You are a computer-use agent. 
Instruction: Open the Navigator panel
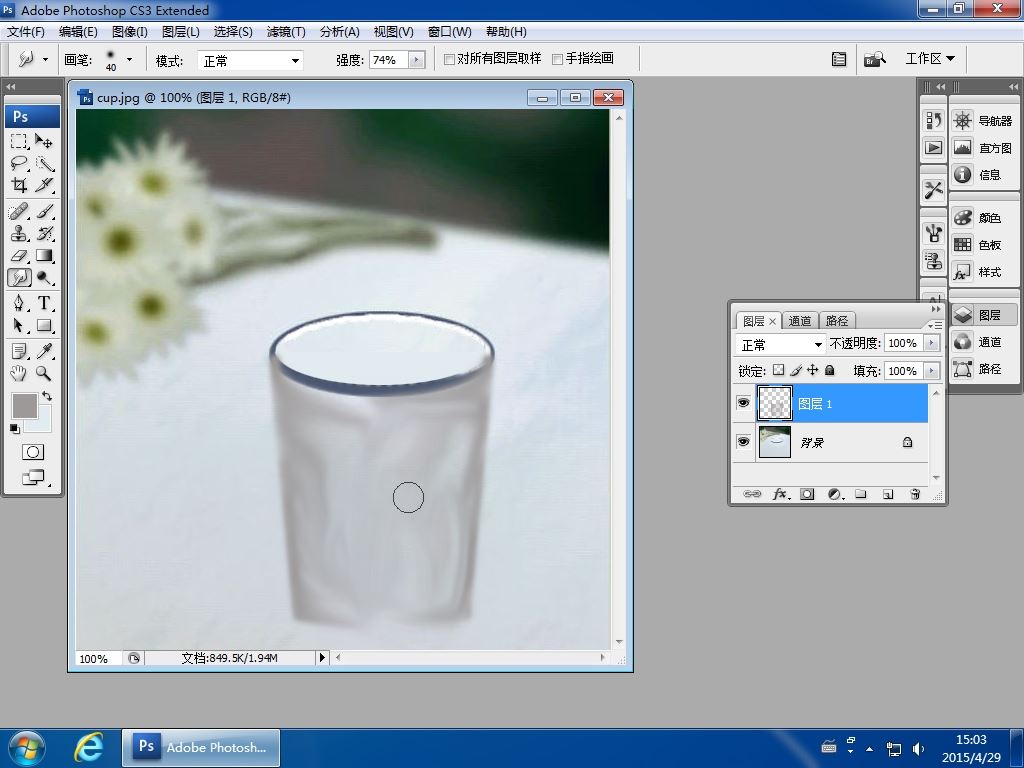982,121
